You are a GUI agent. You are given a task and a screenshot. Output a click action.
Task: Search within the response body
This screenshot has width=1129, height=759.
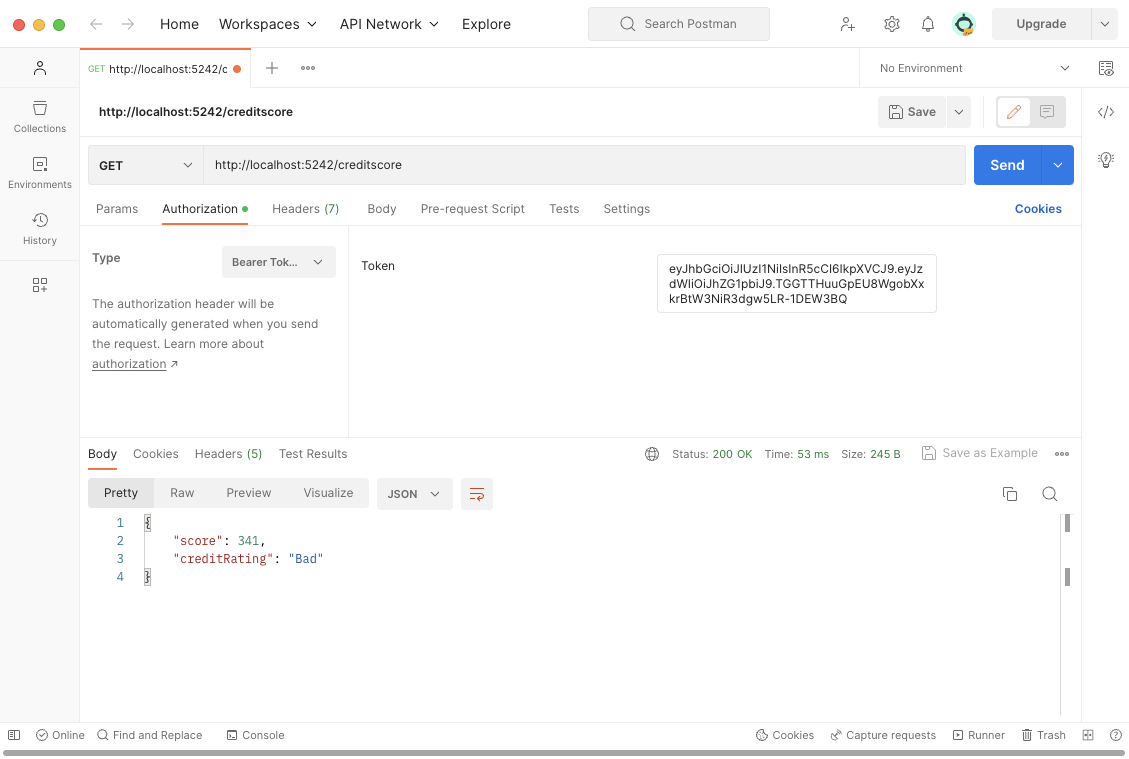coord(1049,494)
